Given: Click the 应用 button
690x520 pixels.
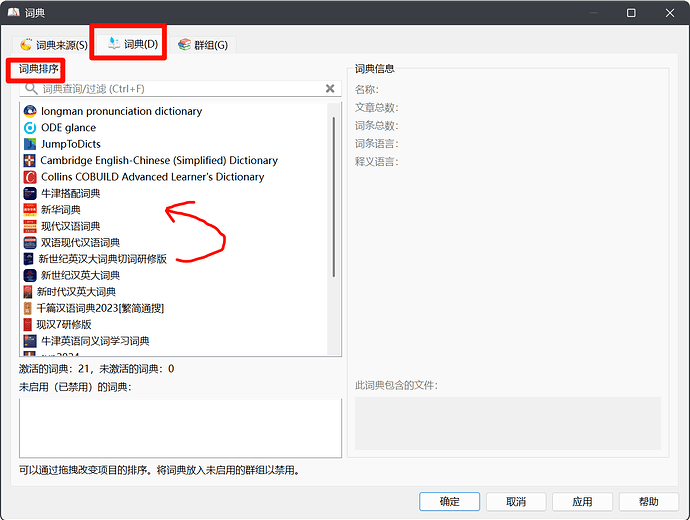Looking at the screenshot, I should point(582,502).
